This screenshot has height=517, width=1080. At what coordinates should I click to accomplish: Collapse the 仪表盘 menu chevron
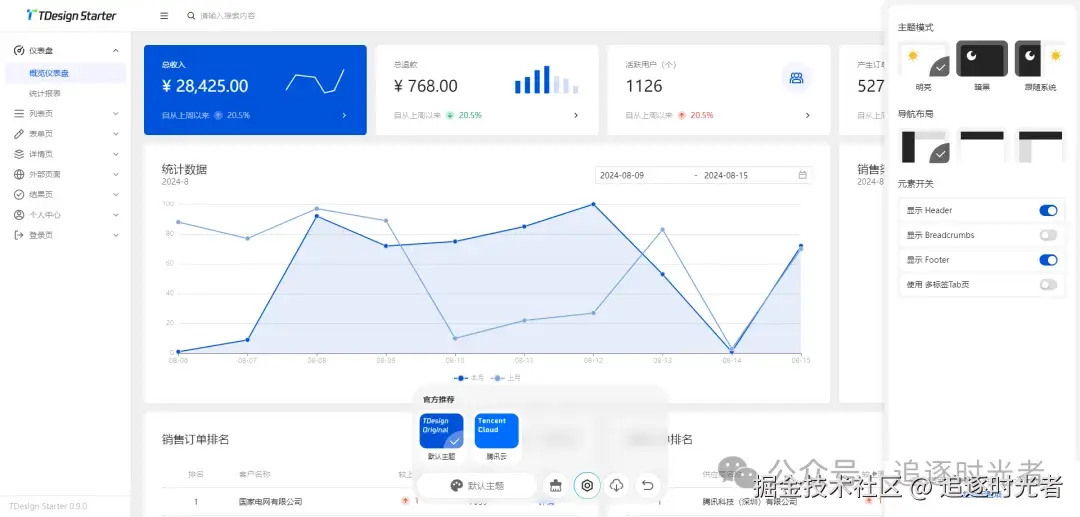[116, 51]
